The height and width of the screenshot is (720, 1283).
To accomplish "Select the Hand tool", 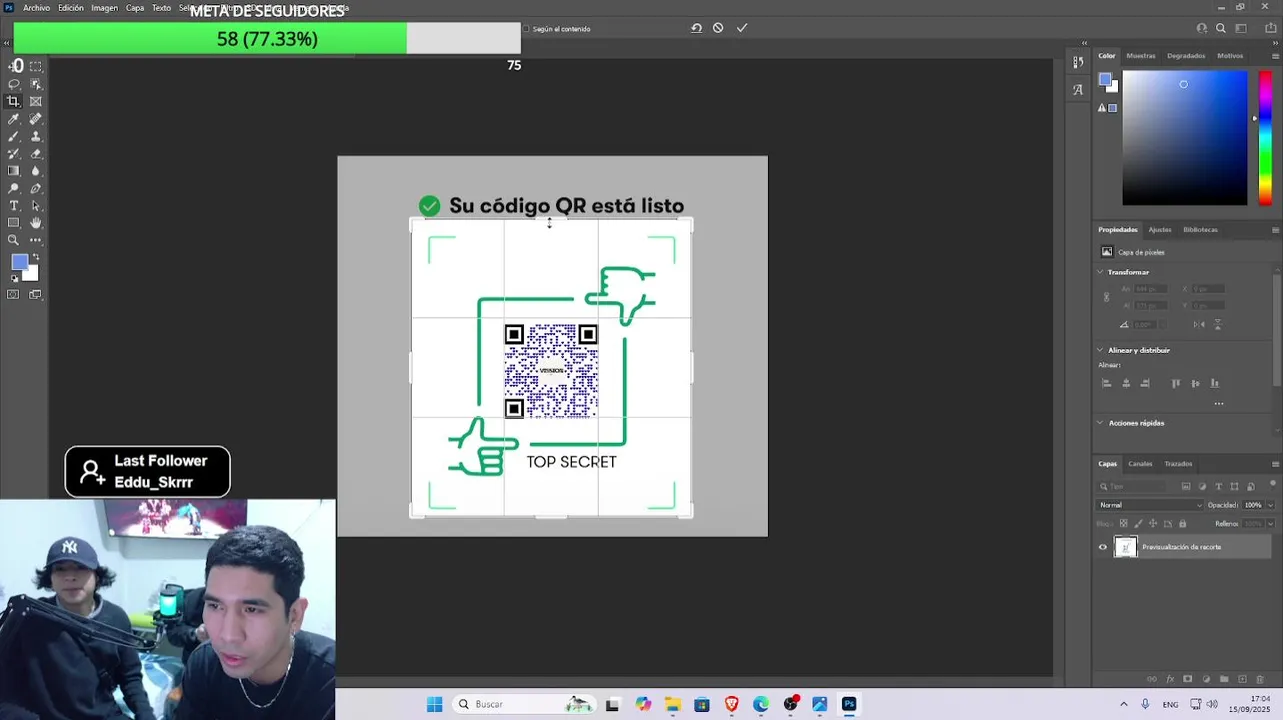I will point(36,222).
